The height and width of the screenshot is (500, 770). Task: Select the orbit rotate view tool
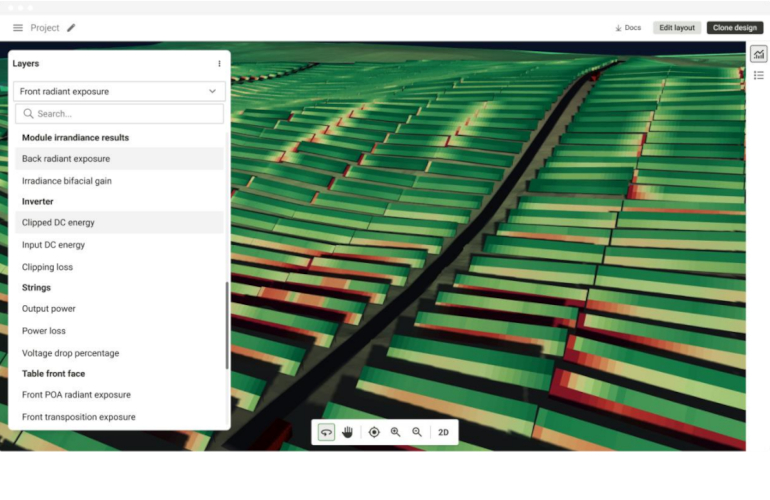[326, 432]
